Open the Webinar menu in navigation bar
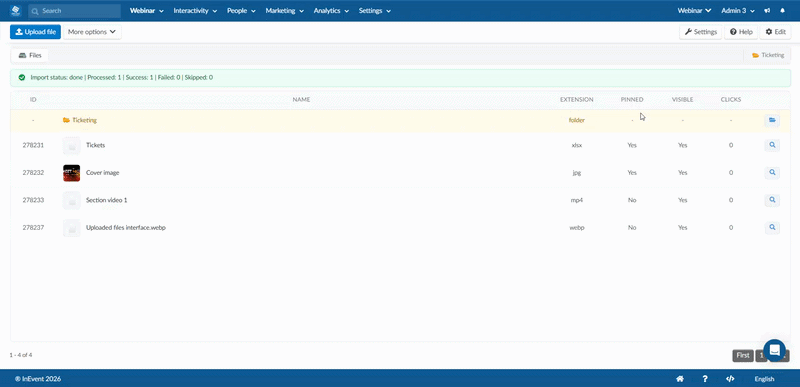800x387 pixels. point(146,11)
